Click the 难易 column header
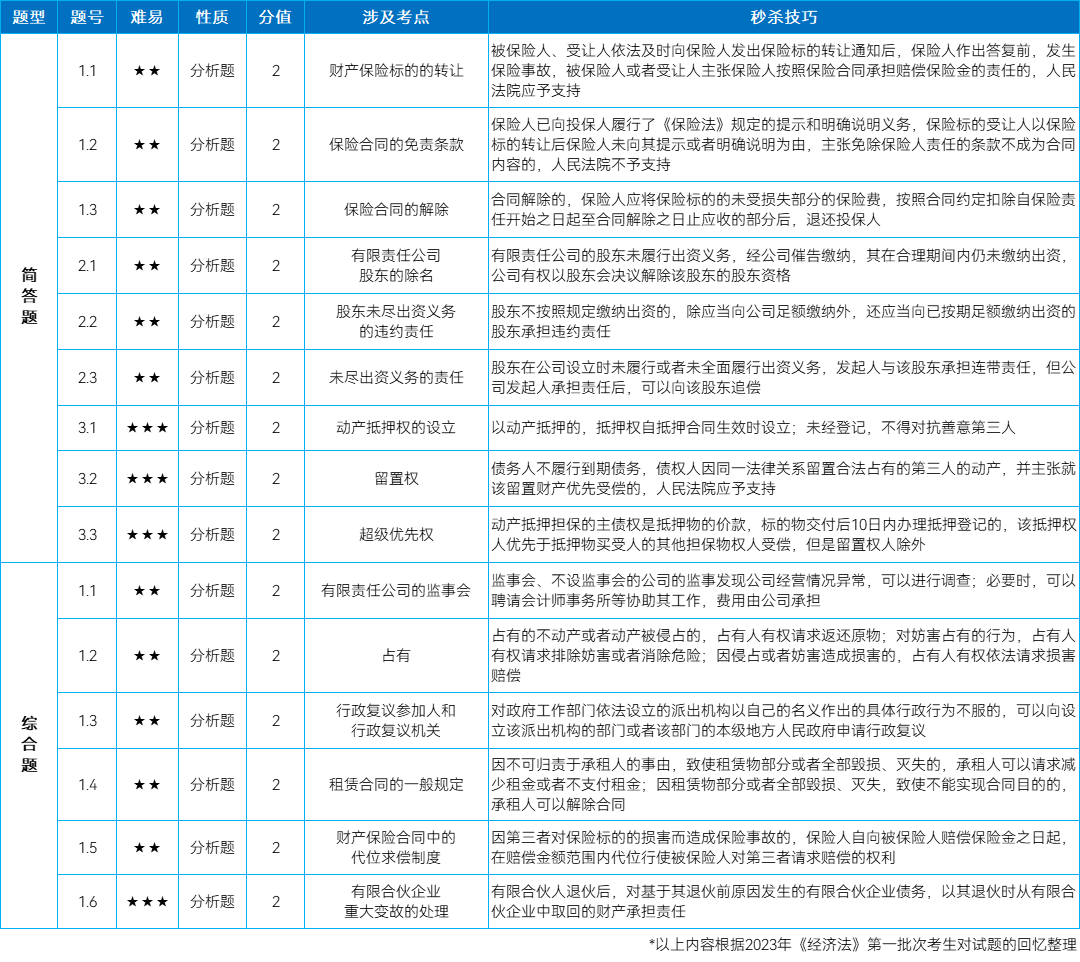1080x962 pixels. click(x=147, y=16)
